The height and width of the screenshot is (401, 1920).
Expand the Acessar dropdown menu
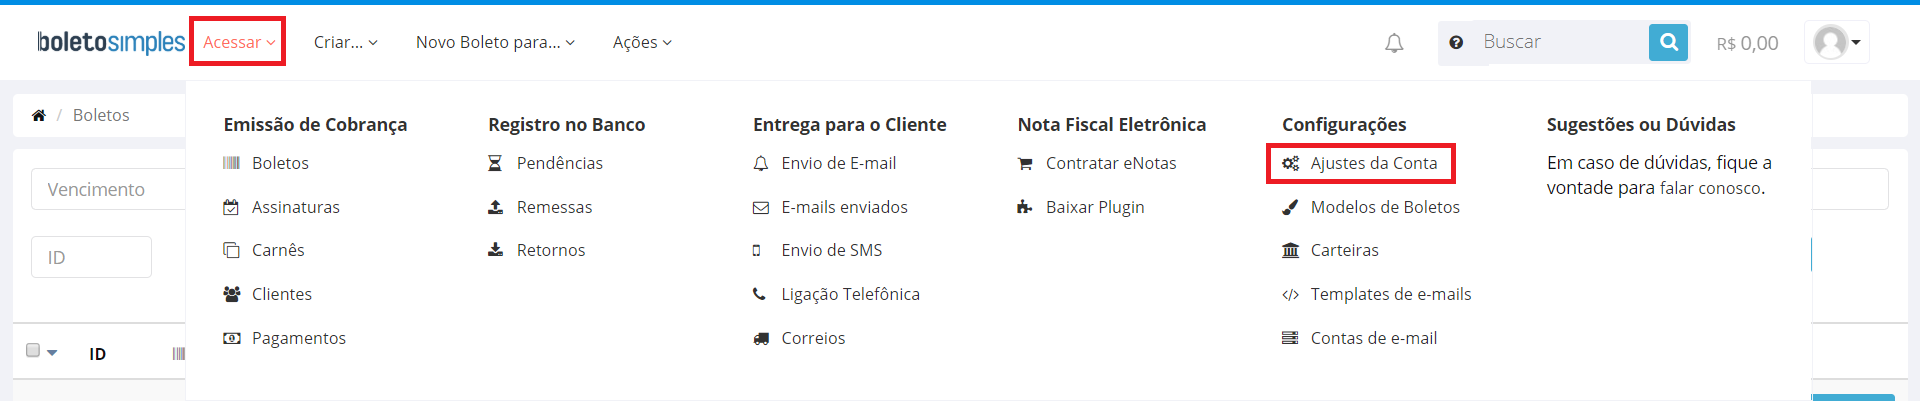(x=239, y=42)
